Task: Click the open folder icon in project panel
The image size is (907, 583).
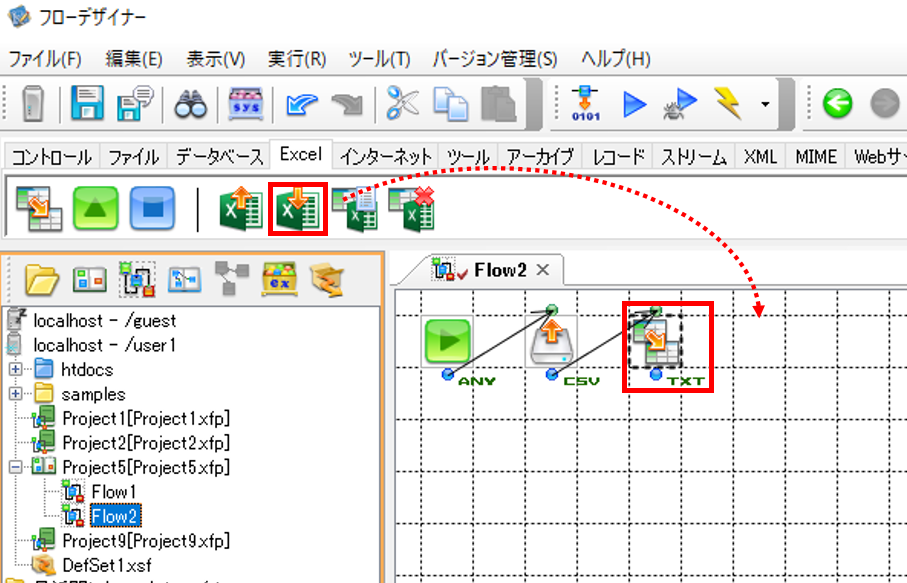Action: [x=42, y=279]
